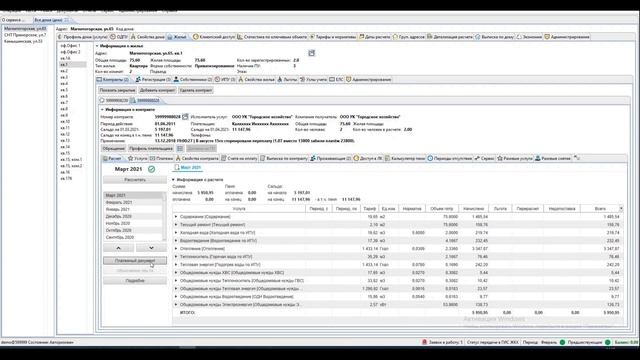Viewport: 640px width, 360px height.
Task: Expand the Содержание service row
Action: (x=176, y=217)
